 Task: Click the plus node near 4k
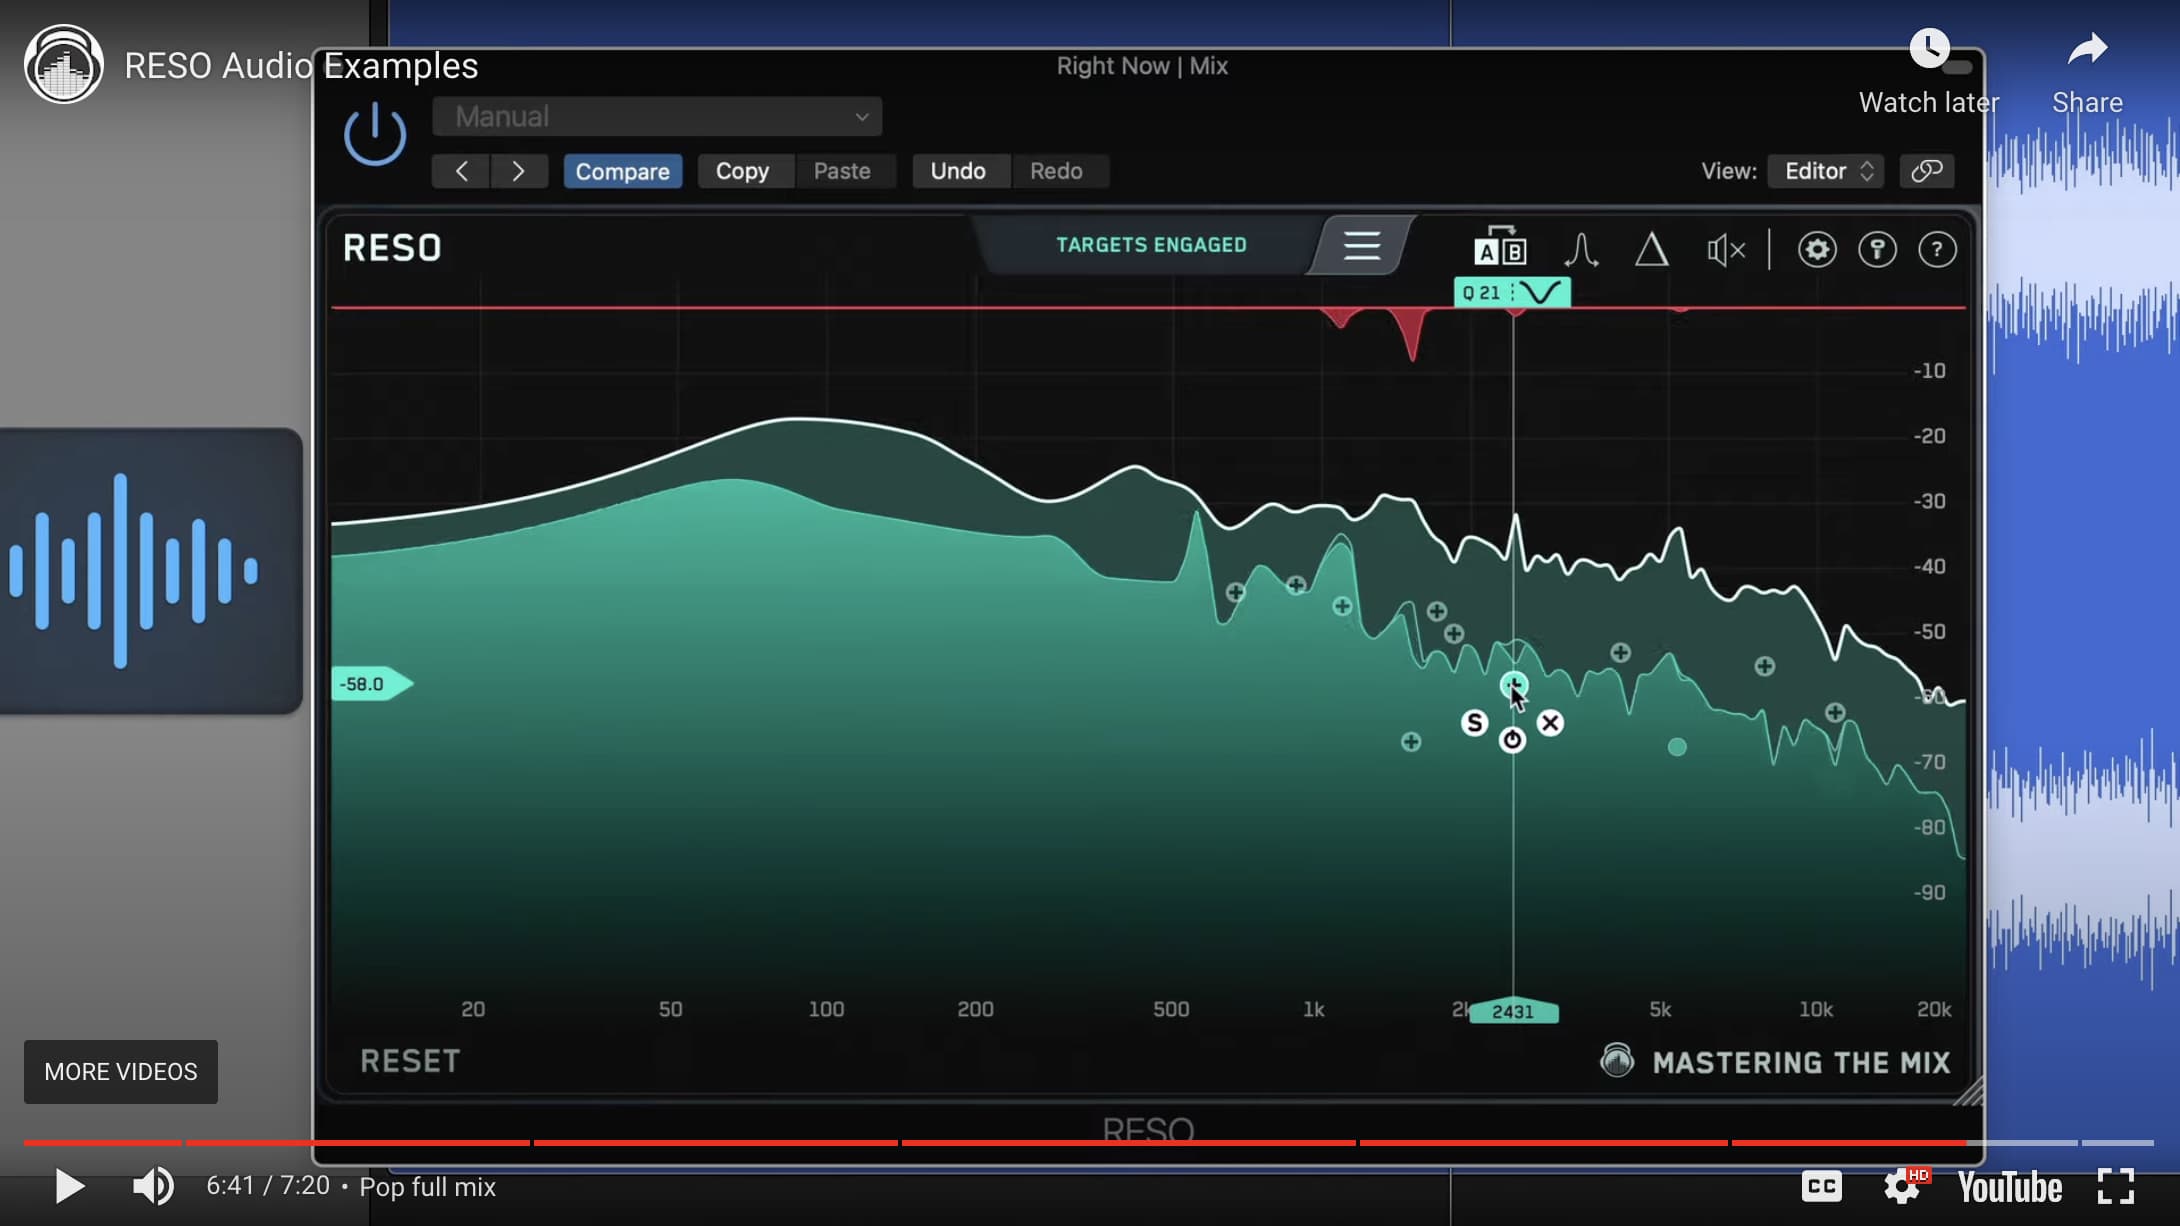pos(1620,652)
